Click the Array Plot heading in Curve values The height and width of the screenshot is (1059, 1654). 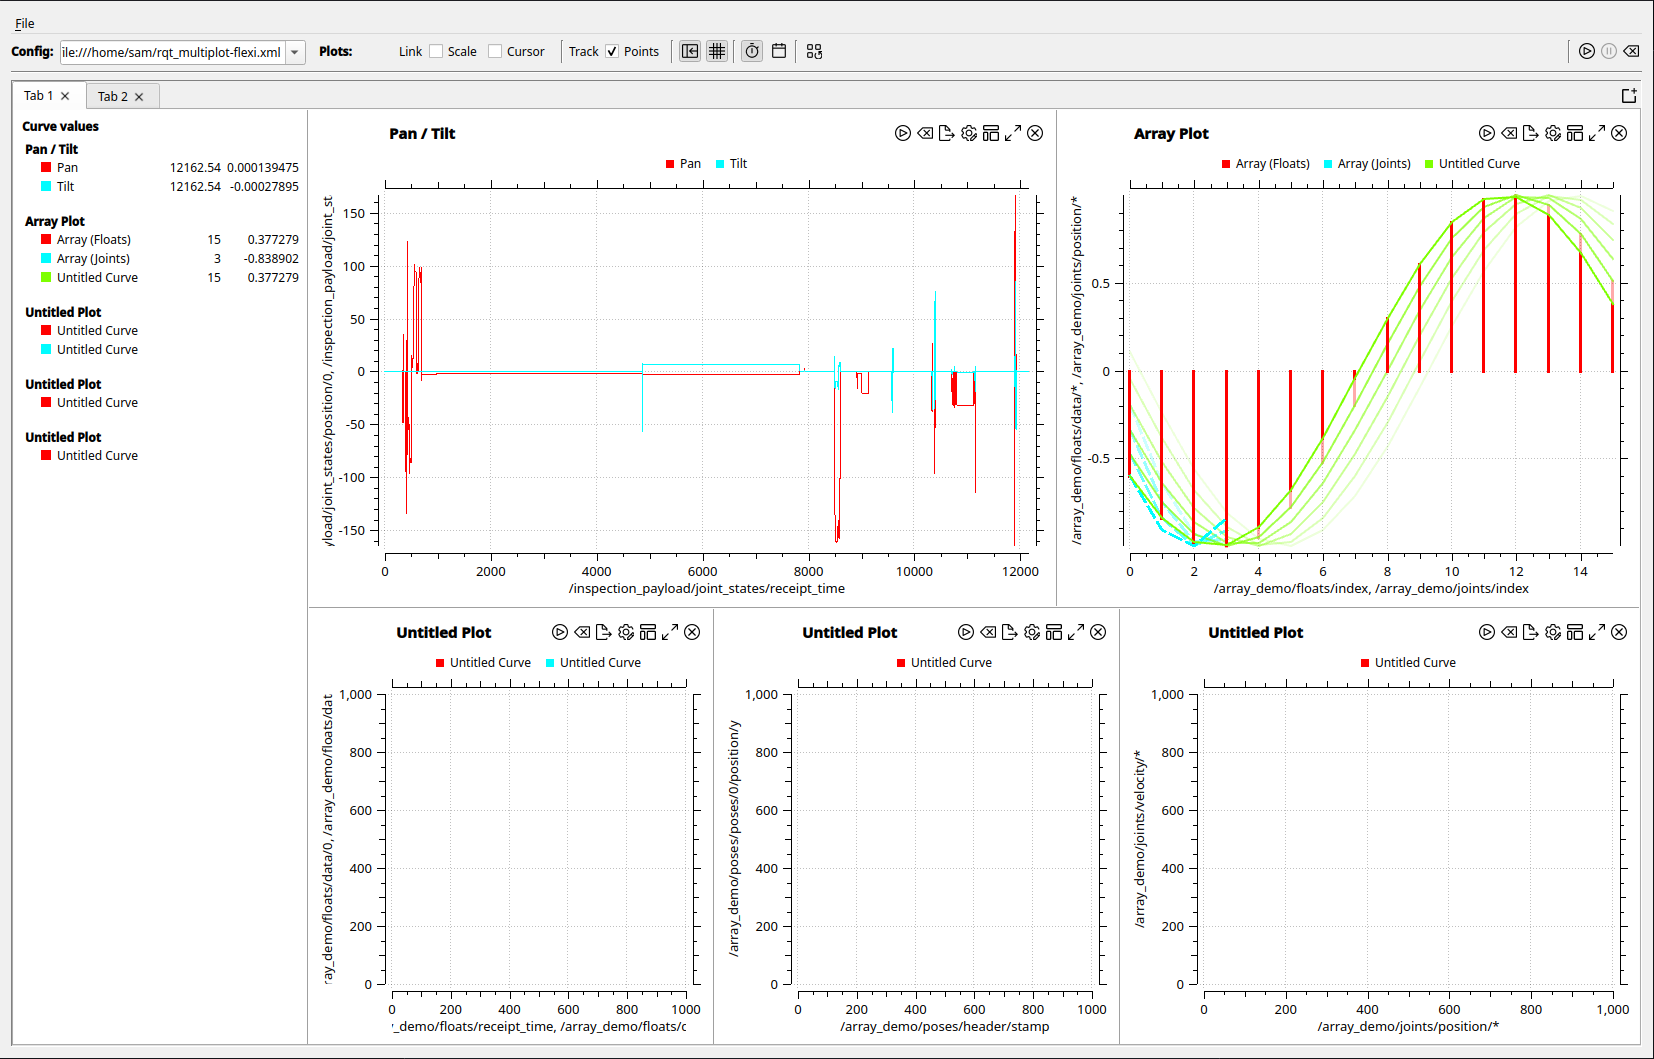55,221
